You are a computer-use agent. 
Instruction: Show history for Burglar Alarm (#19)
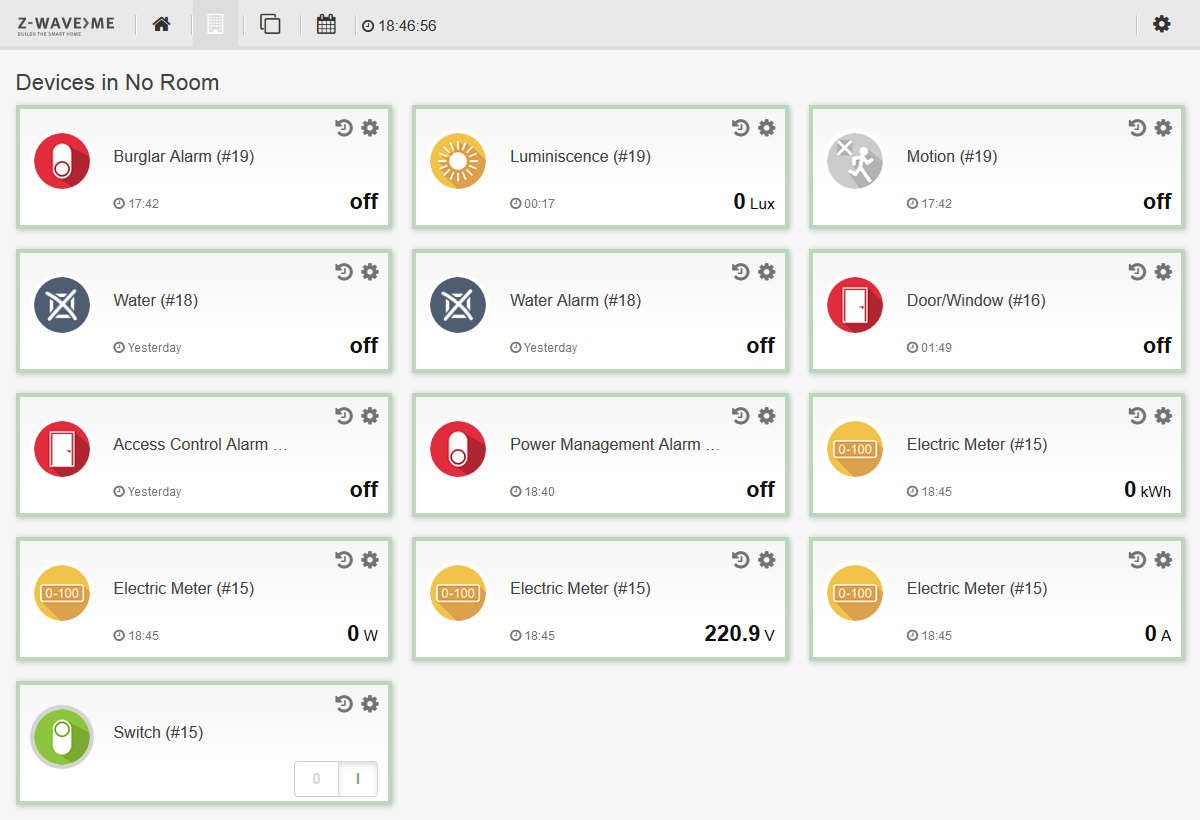(344, 128)
